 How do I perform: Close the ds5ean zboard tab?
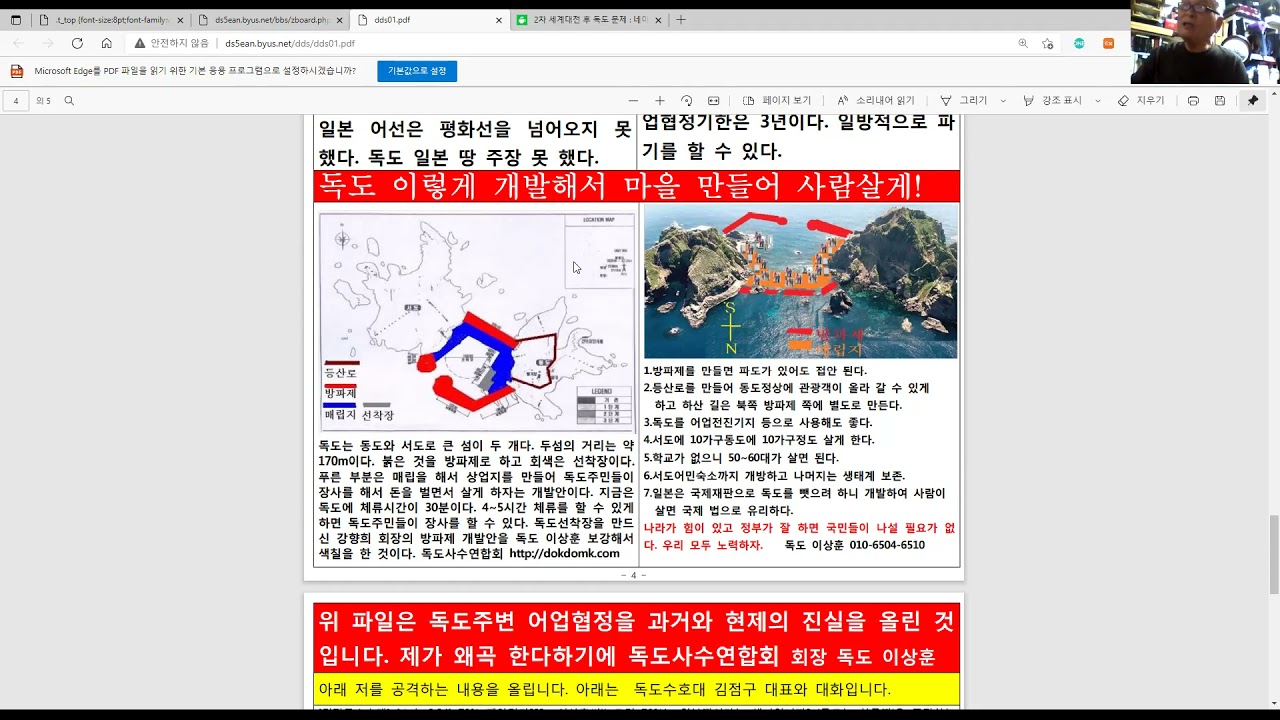339,20
